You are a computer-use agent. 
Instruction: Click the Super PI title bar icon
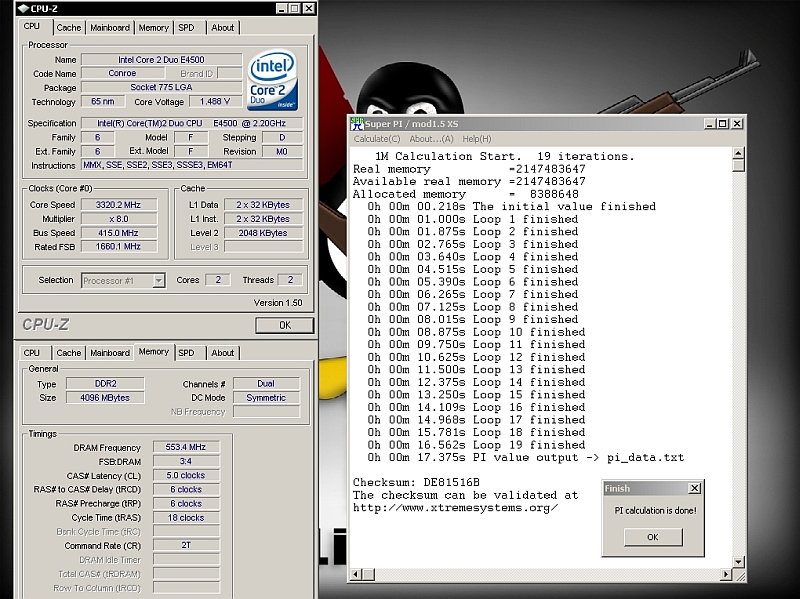(357, 123)
